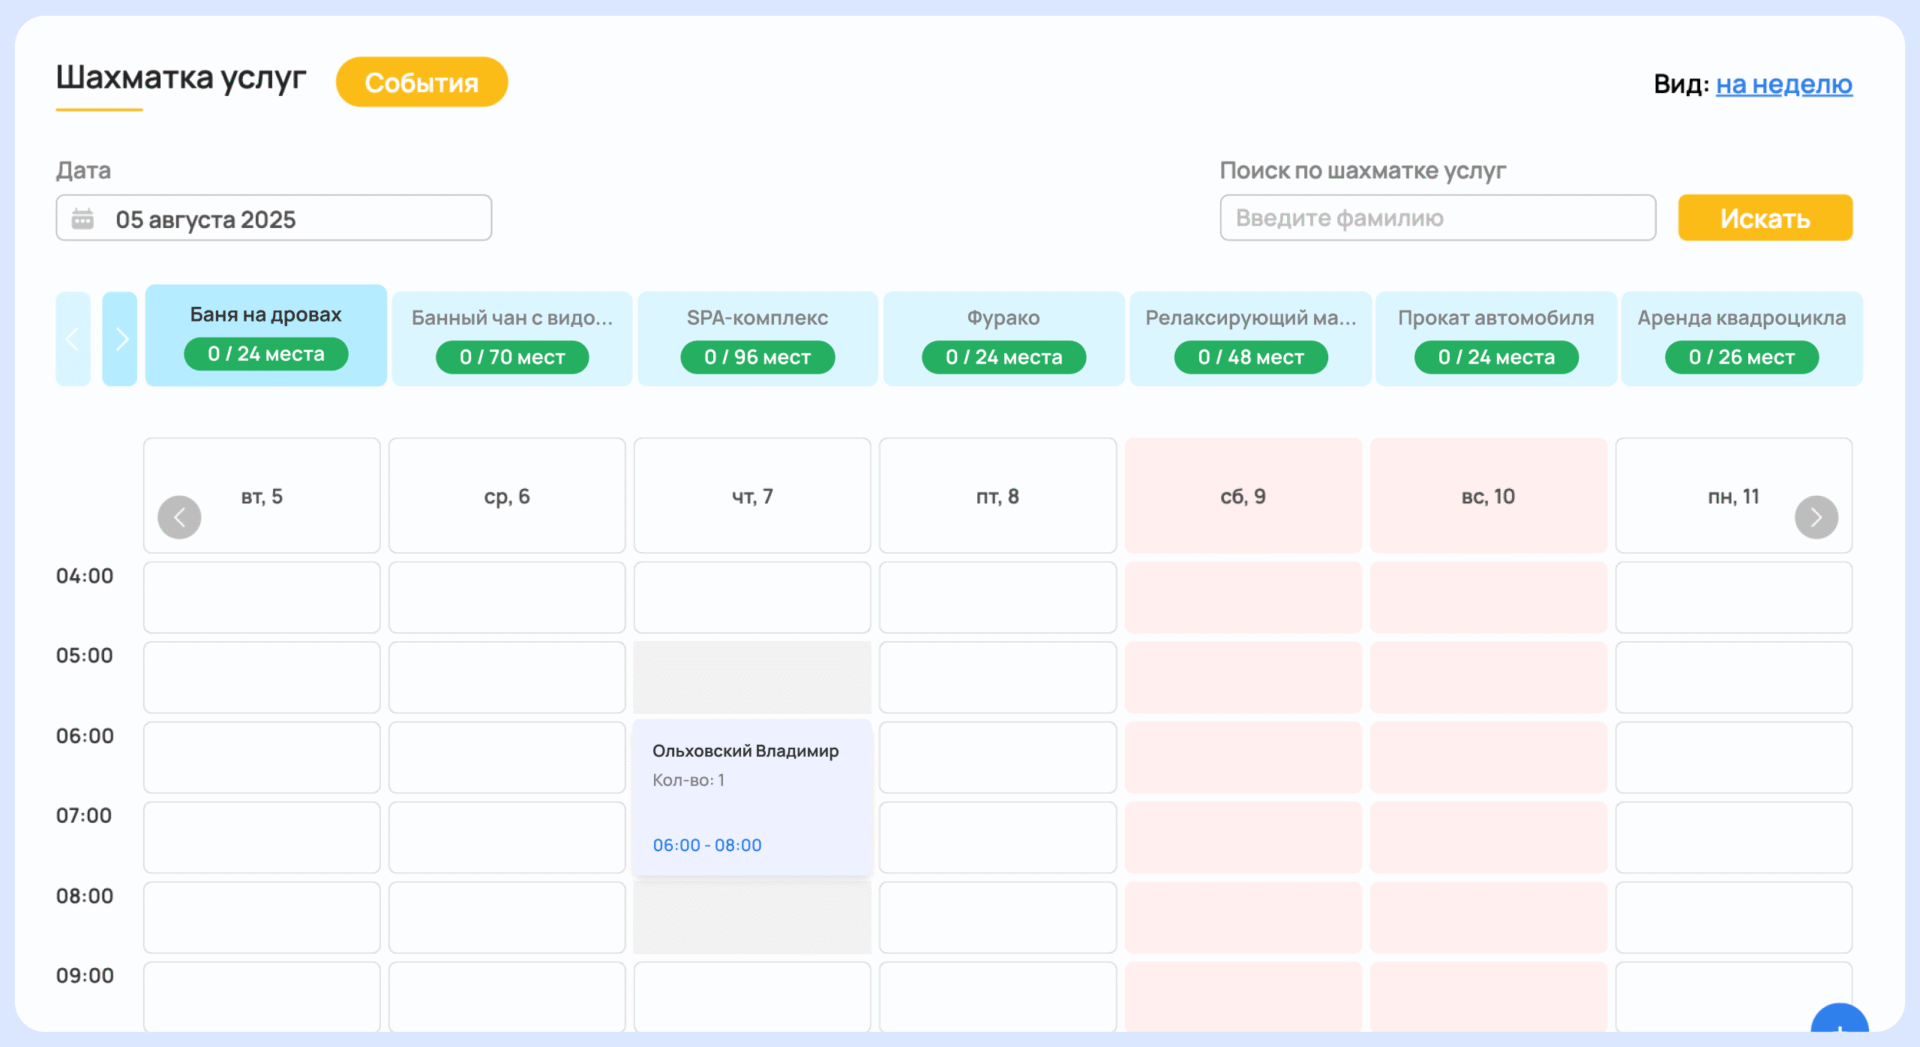Select the Фурако service tab

pos(1003,339)
